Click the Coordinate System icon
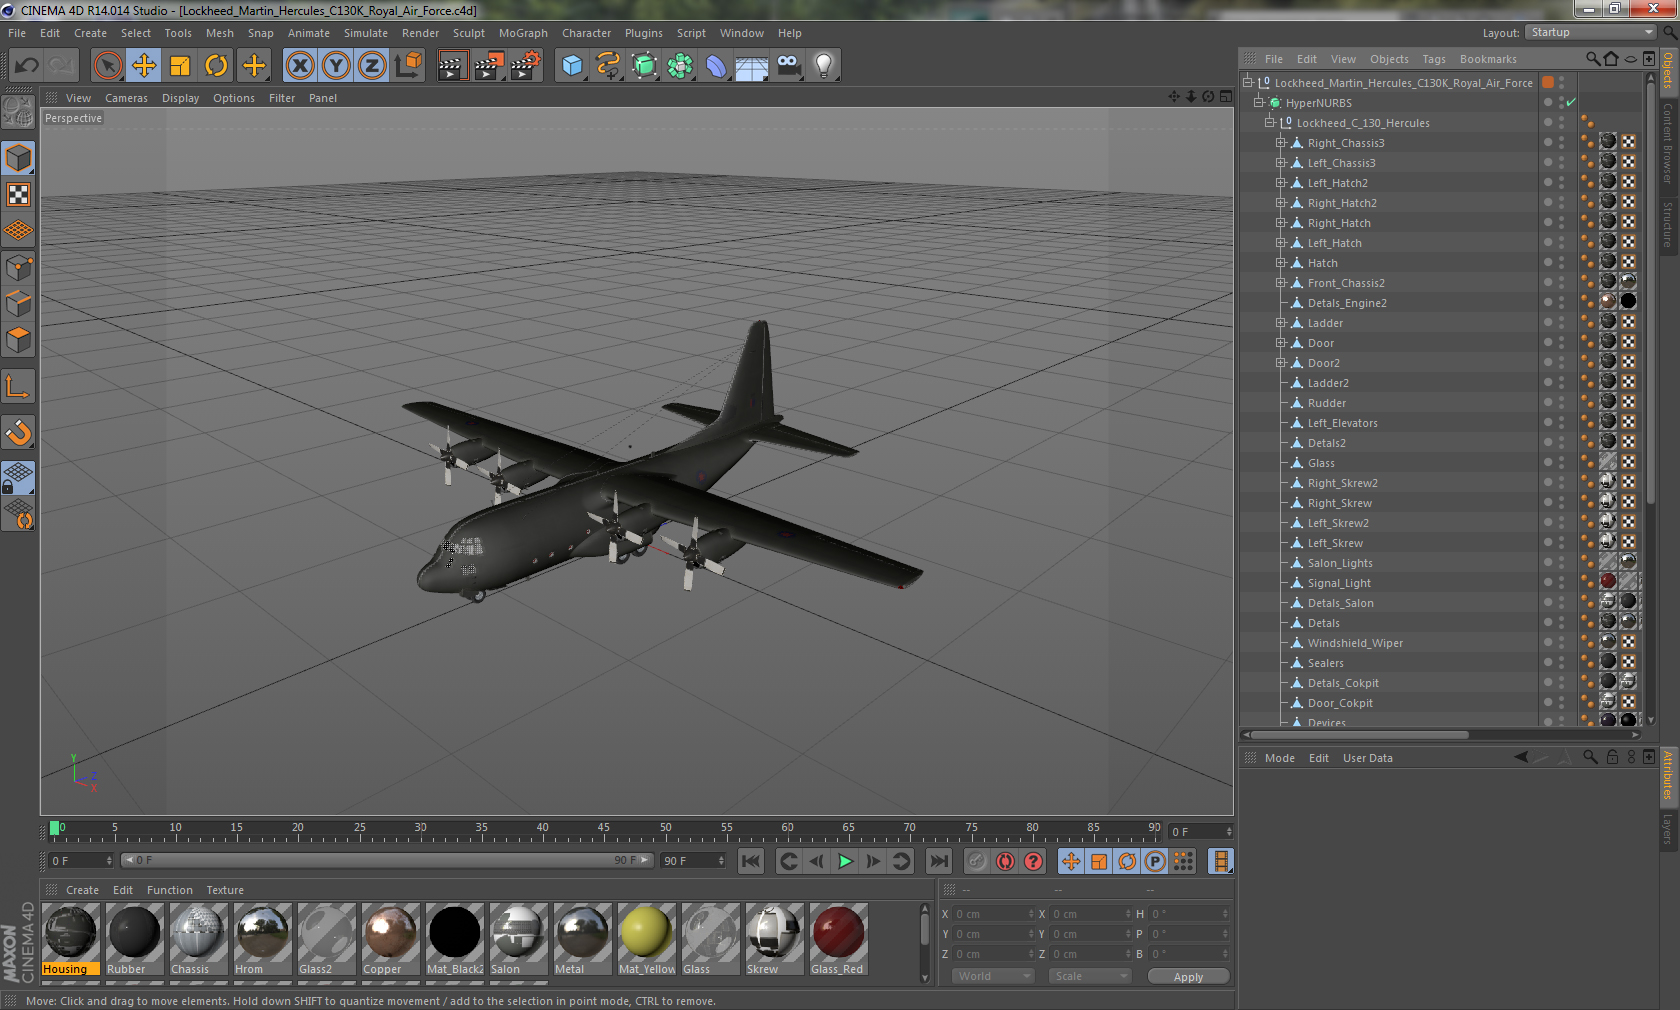This screenshot has height=1010, width=1680. (x=408, y=66)
